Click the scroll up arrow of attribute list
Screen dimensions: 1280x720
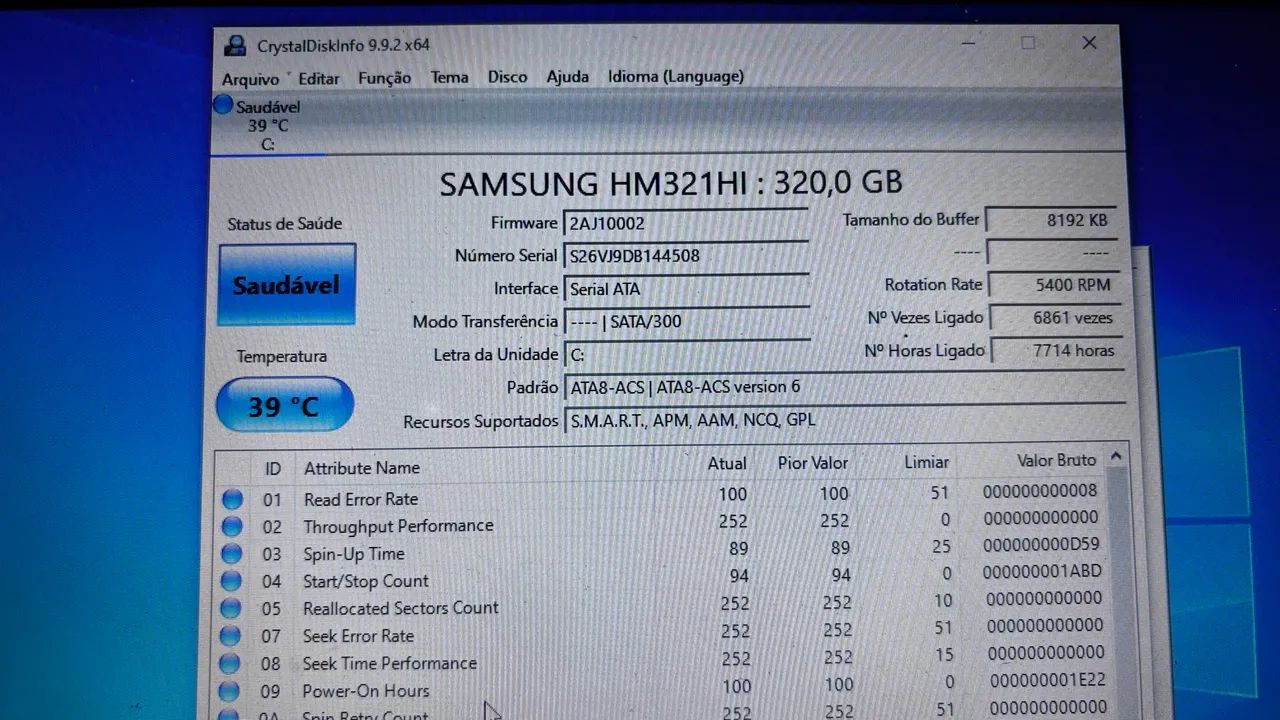[x=1116, y=458]
